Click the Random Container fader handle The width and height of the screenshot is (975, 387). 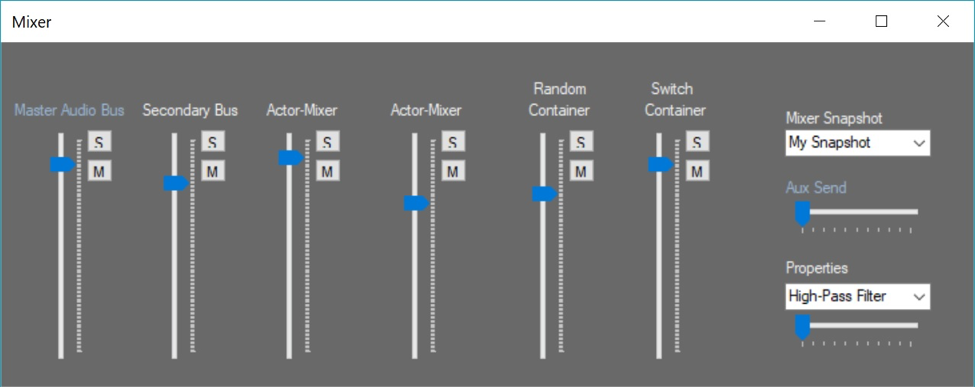(x=545, y=194)
